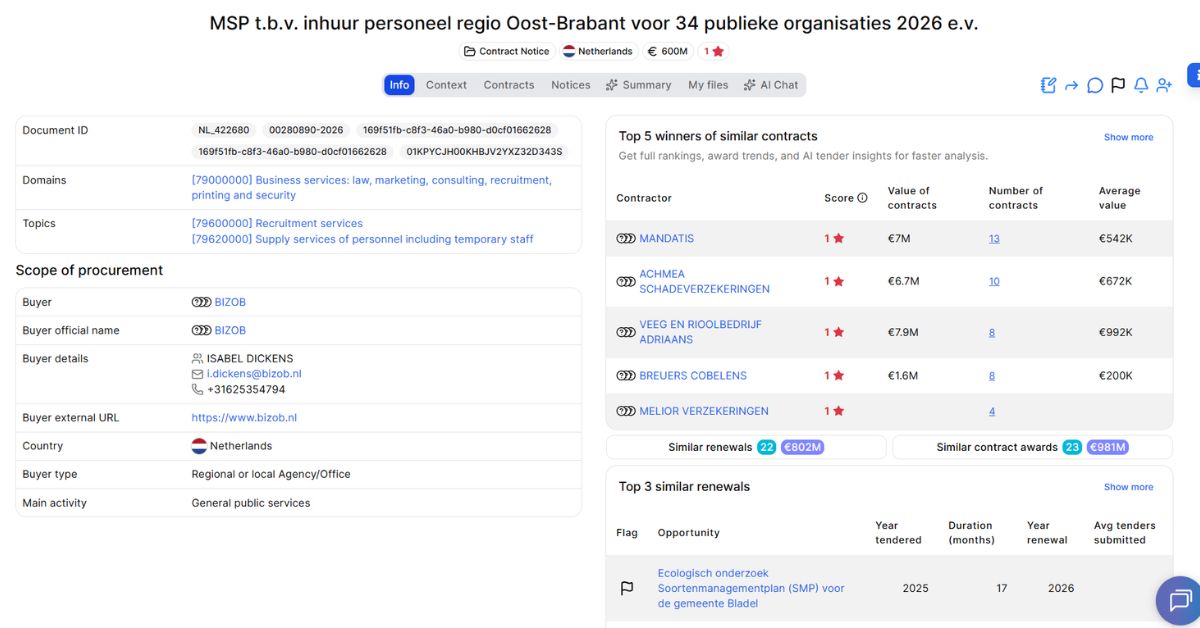Click the NL_422680 document ID chip
Image resolution: width=1200 pixels, height=628 pixels.
224,130
